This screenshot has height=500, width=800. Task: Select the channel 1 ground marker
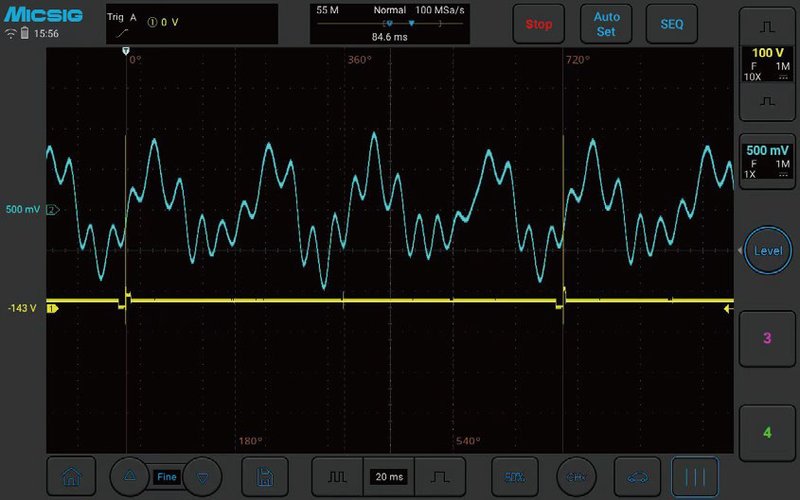(53, 308)
